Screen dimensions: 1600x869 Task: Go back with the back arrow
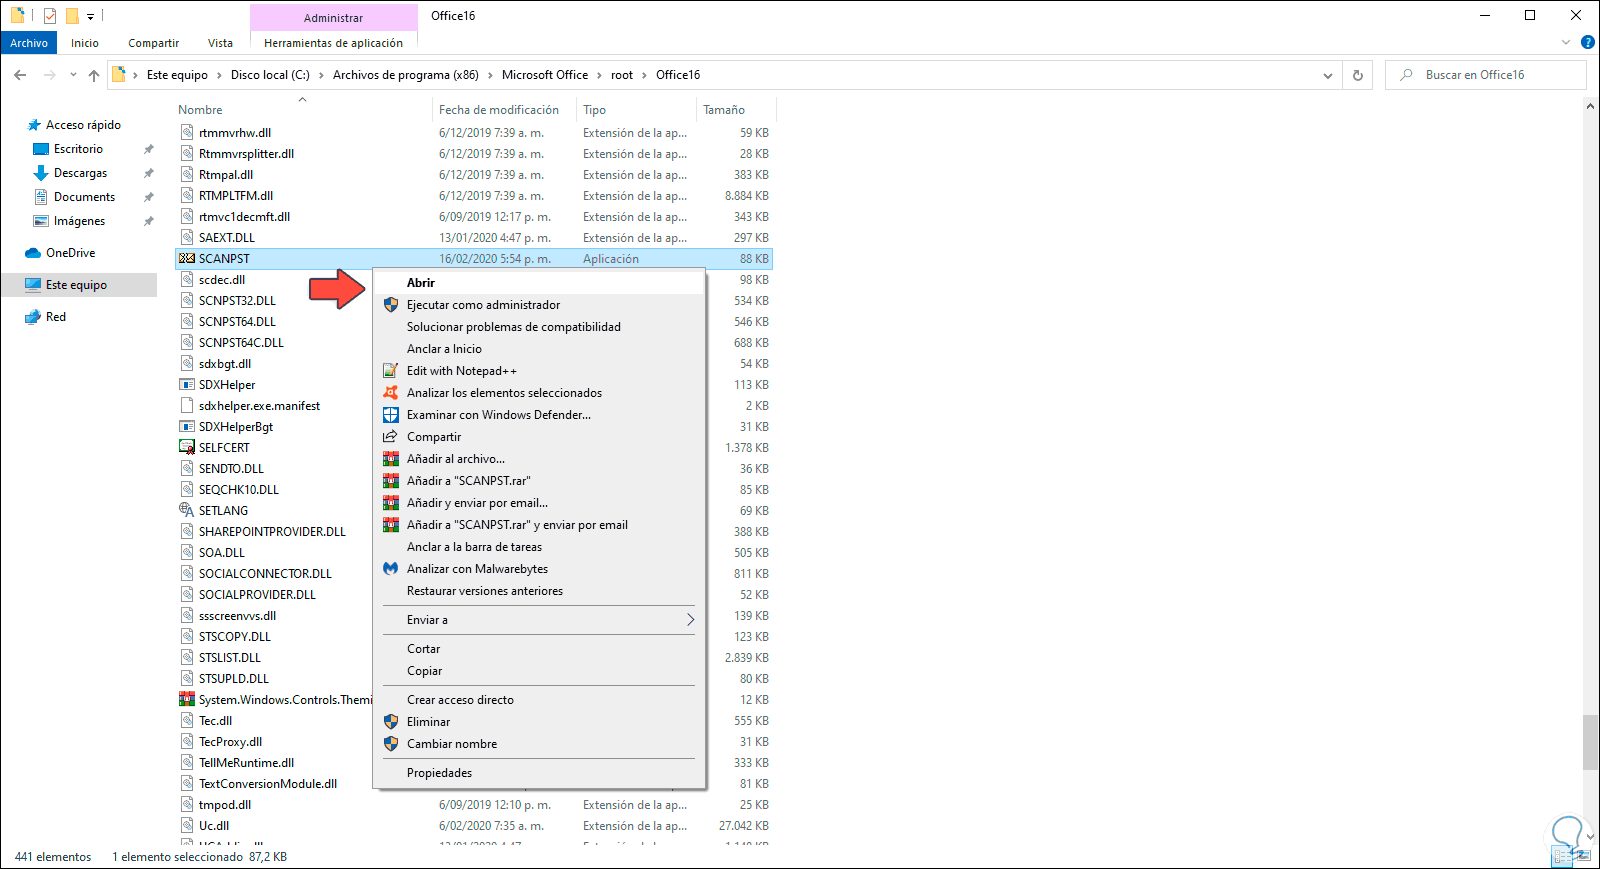20,75
